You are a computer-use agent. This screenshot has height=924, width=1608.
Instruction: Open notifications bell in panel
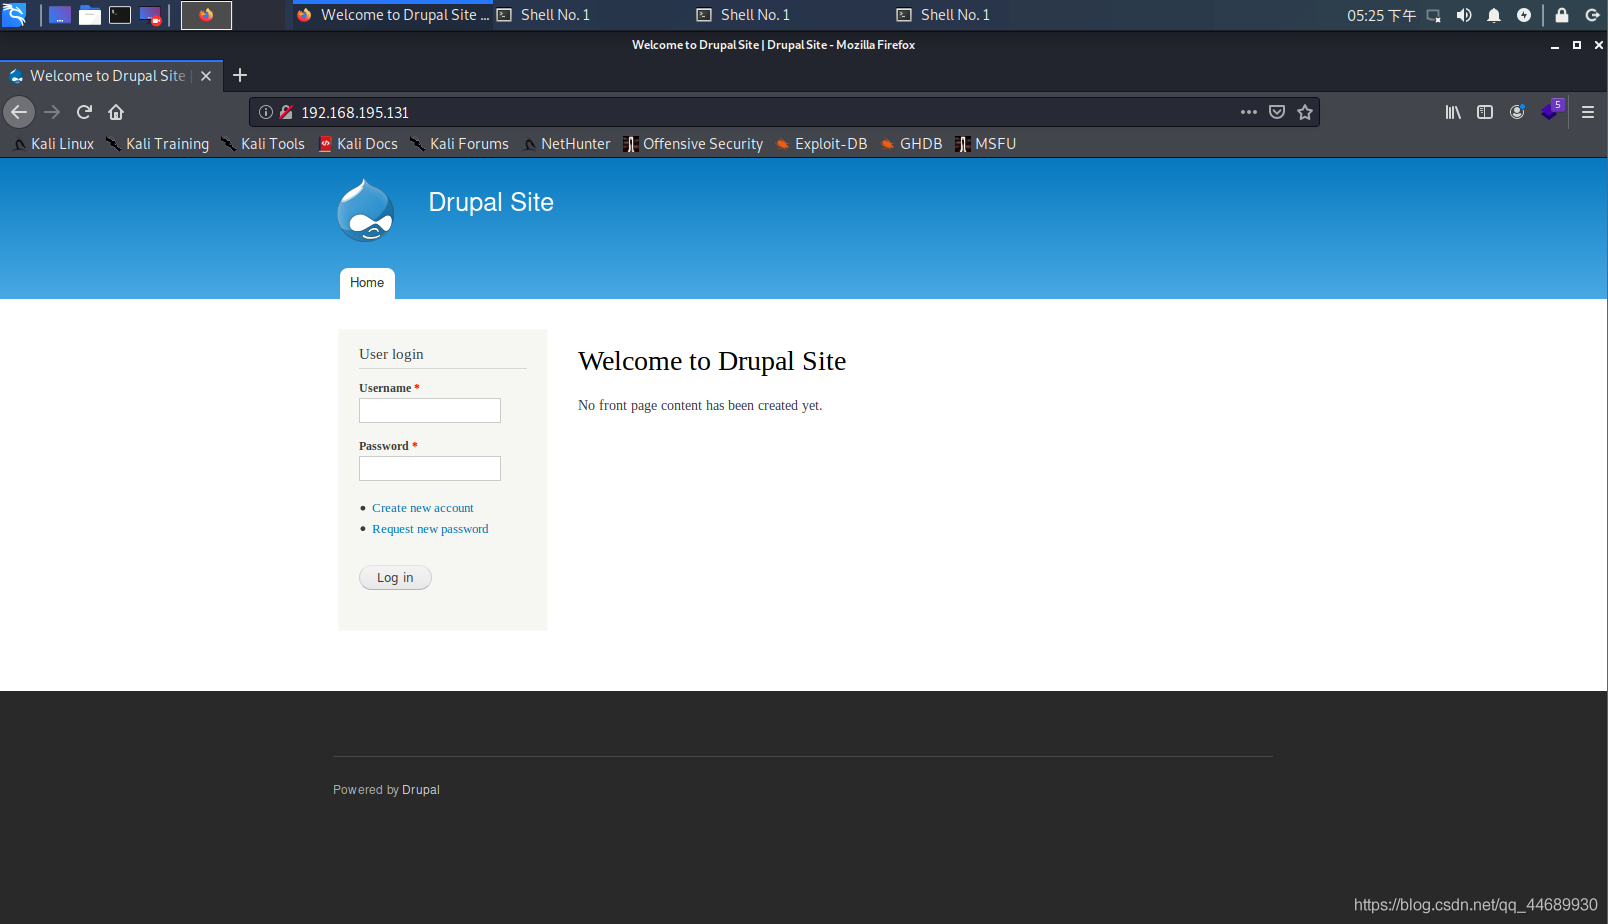pos(1494,15)
